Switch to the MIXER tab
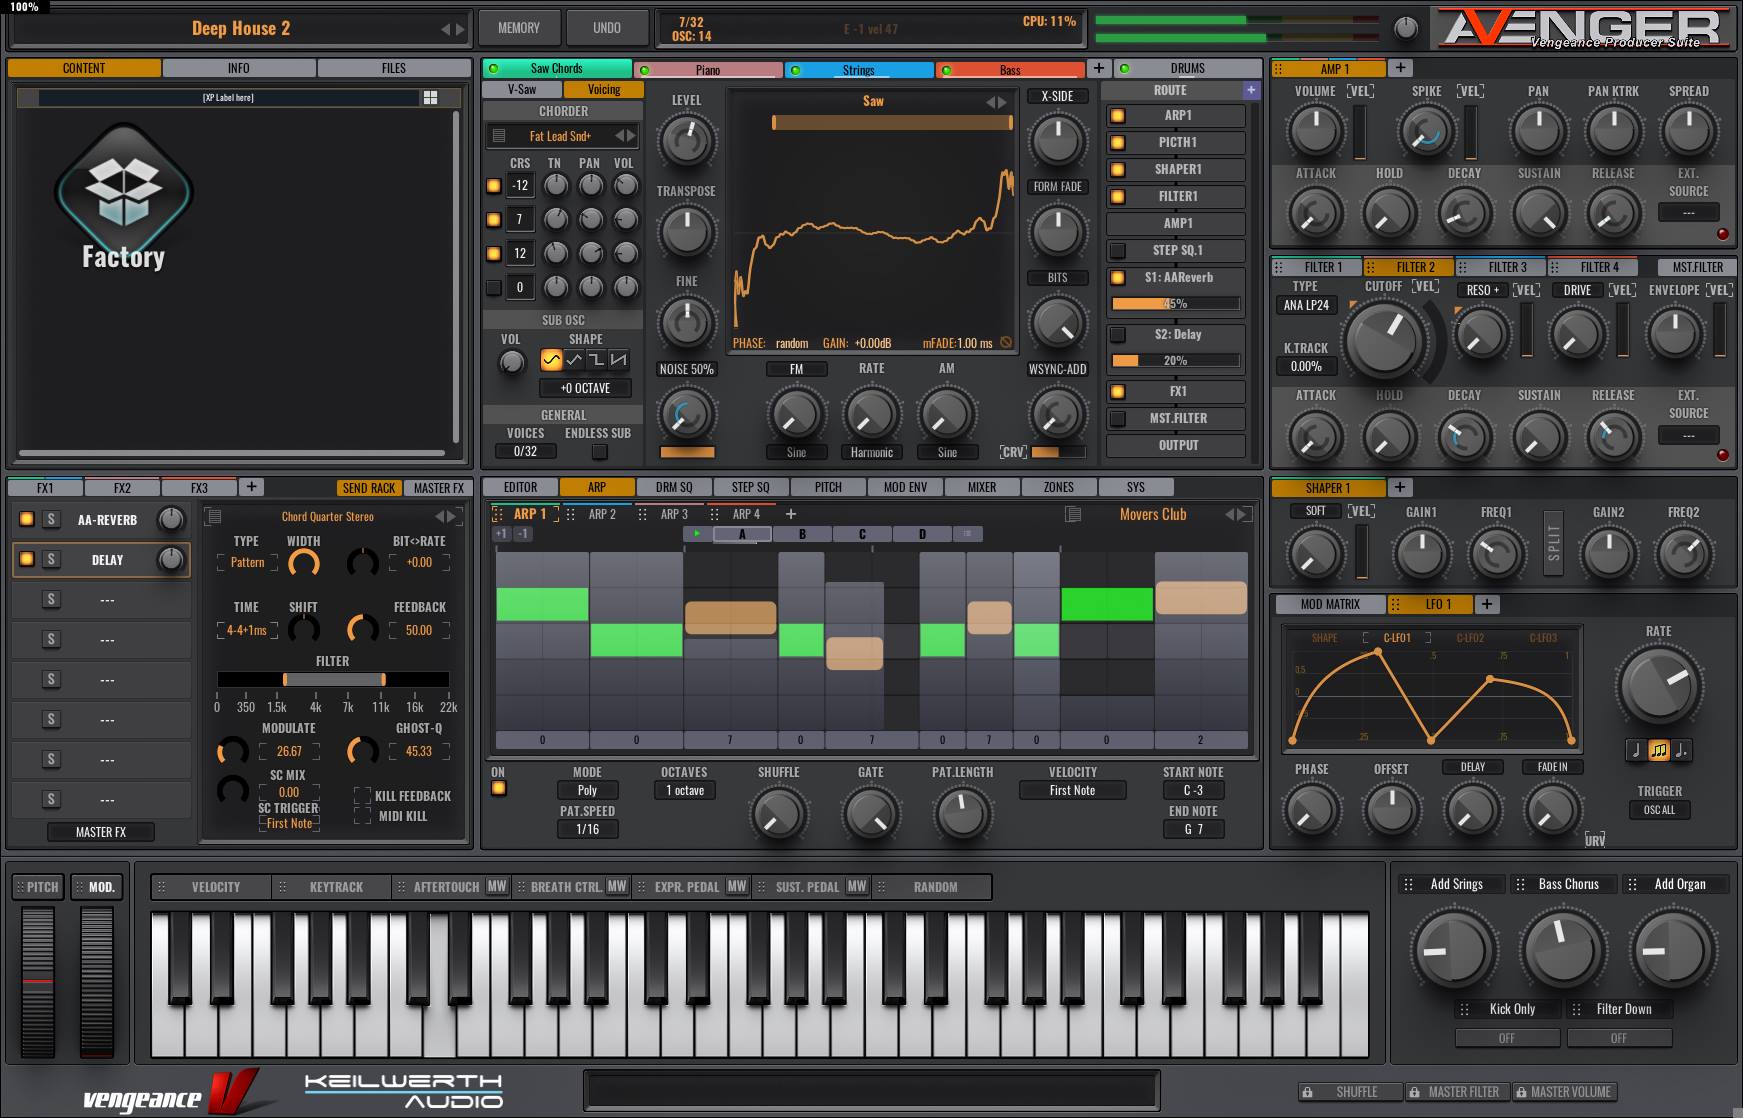The height and width of the screenshot is (1118, 1743). pos(981,487)
